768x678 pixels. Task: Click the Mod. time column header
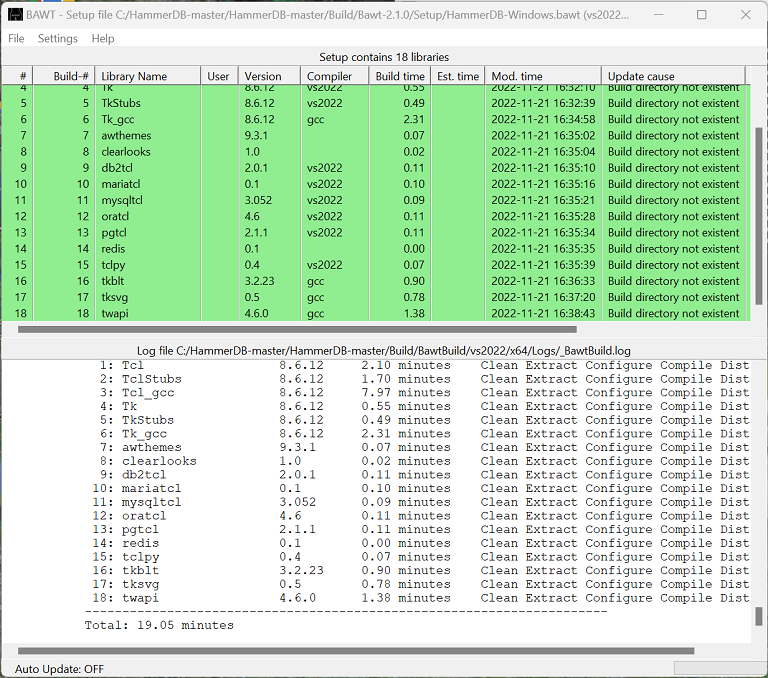click(x=517, y=76)
